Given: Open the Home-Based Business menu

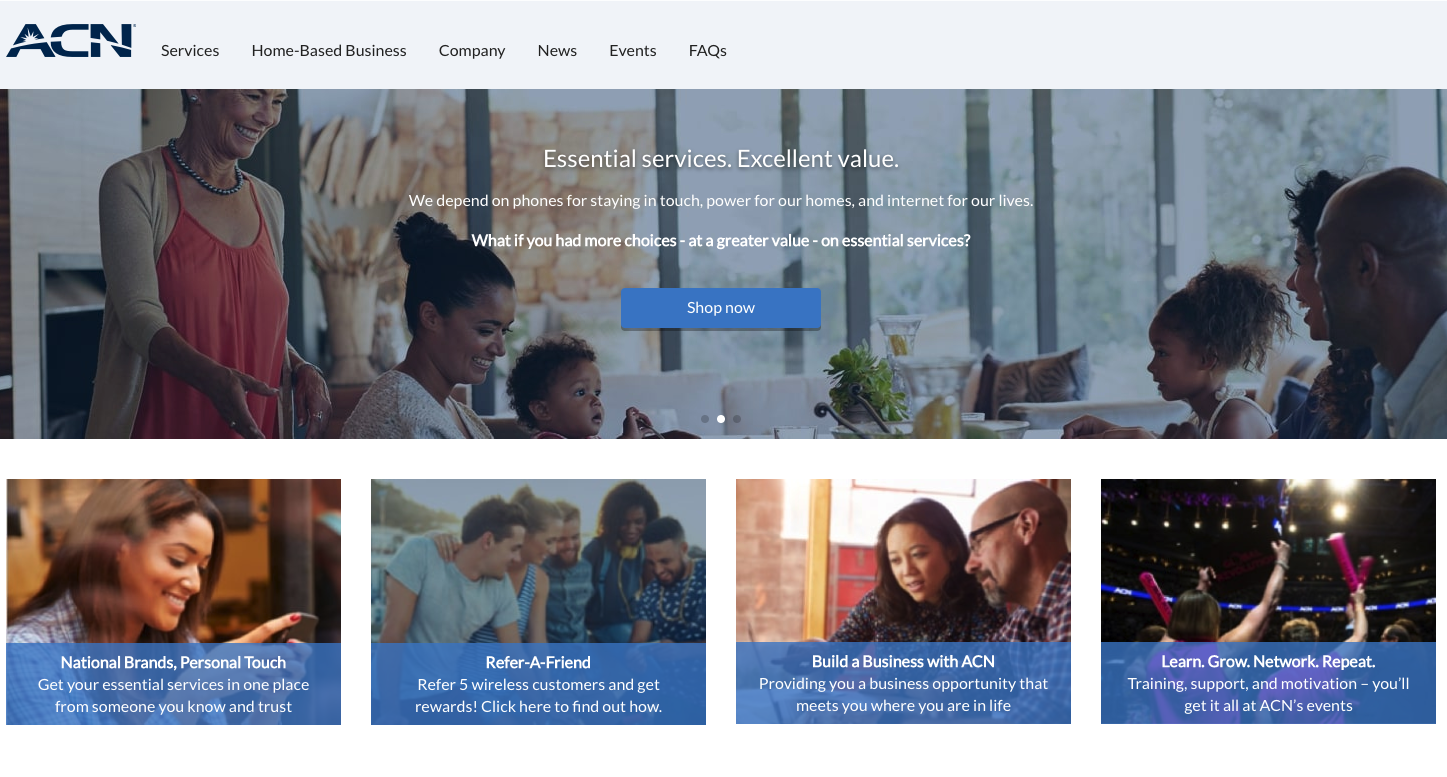Looking at the screenshot, I should [x=329, y=50].
